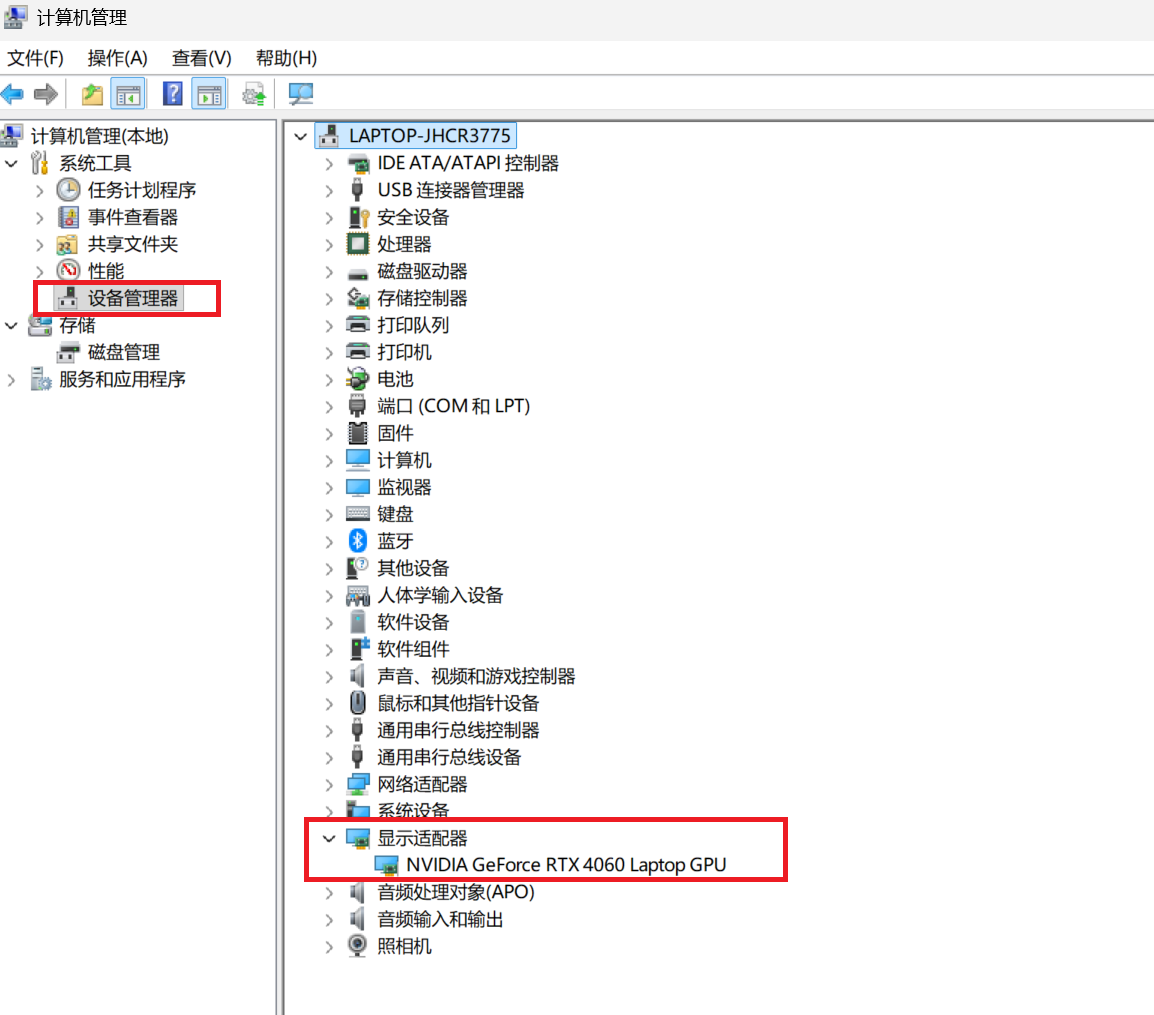Click the 服务和应用程序 icon
Screen dimensions: 1154x1015
[x=40, y=379]
